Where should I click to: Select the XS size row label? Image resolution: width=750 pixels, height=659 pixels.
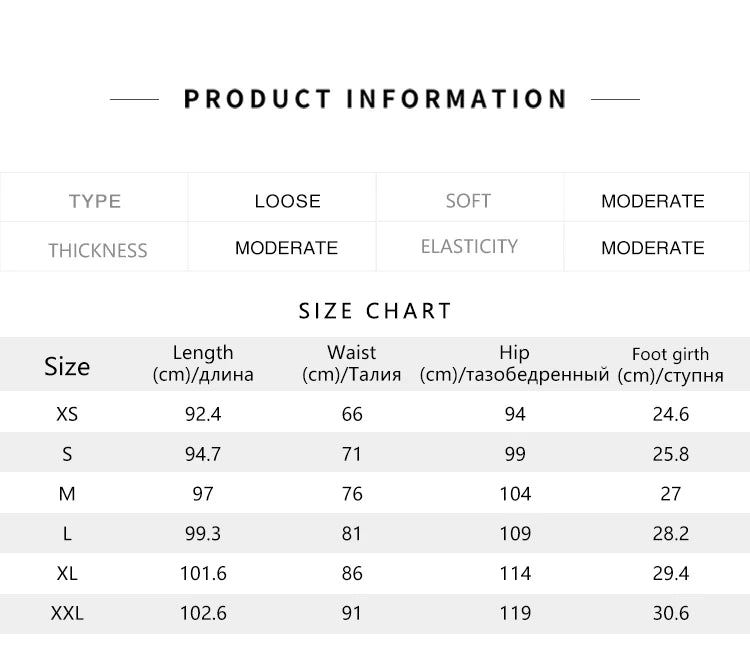tap(67, 414)
